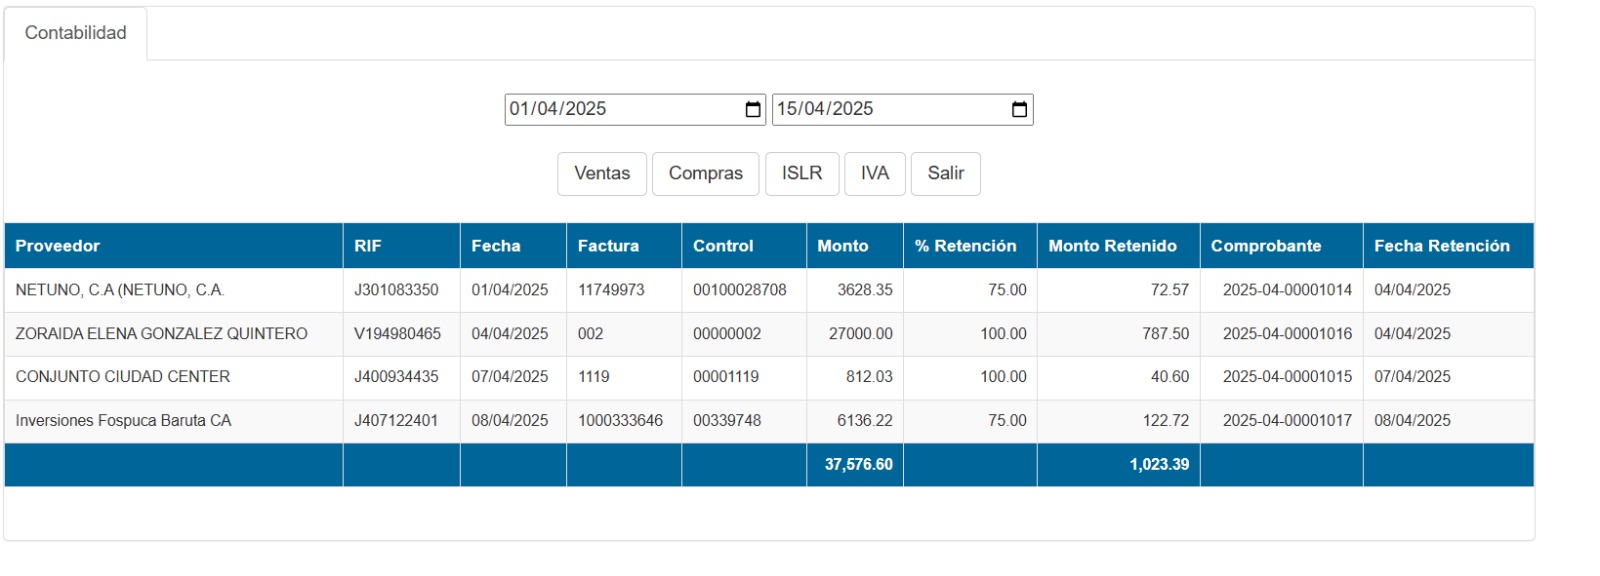Click comprobante 2025-04-00001014
This screenshot has width=1600, height=576.
click(x=1286, y=290)
